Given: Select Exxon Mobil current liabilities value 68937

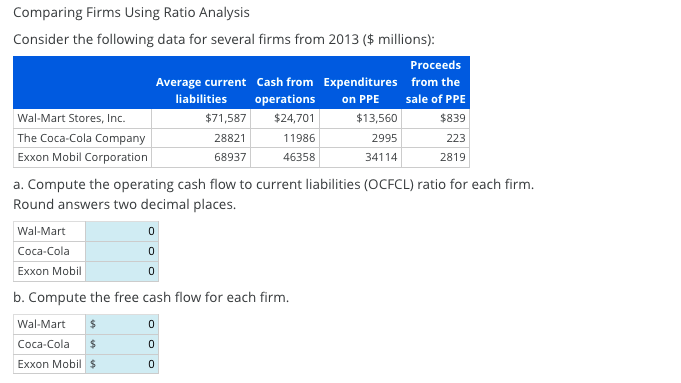Looking at the screenshot, I should 230,157.
